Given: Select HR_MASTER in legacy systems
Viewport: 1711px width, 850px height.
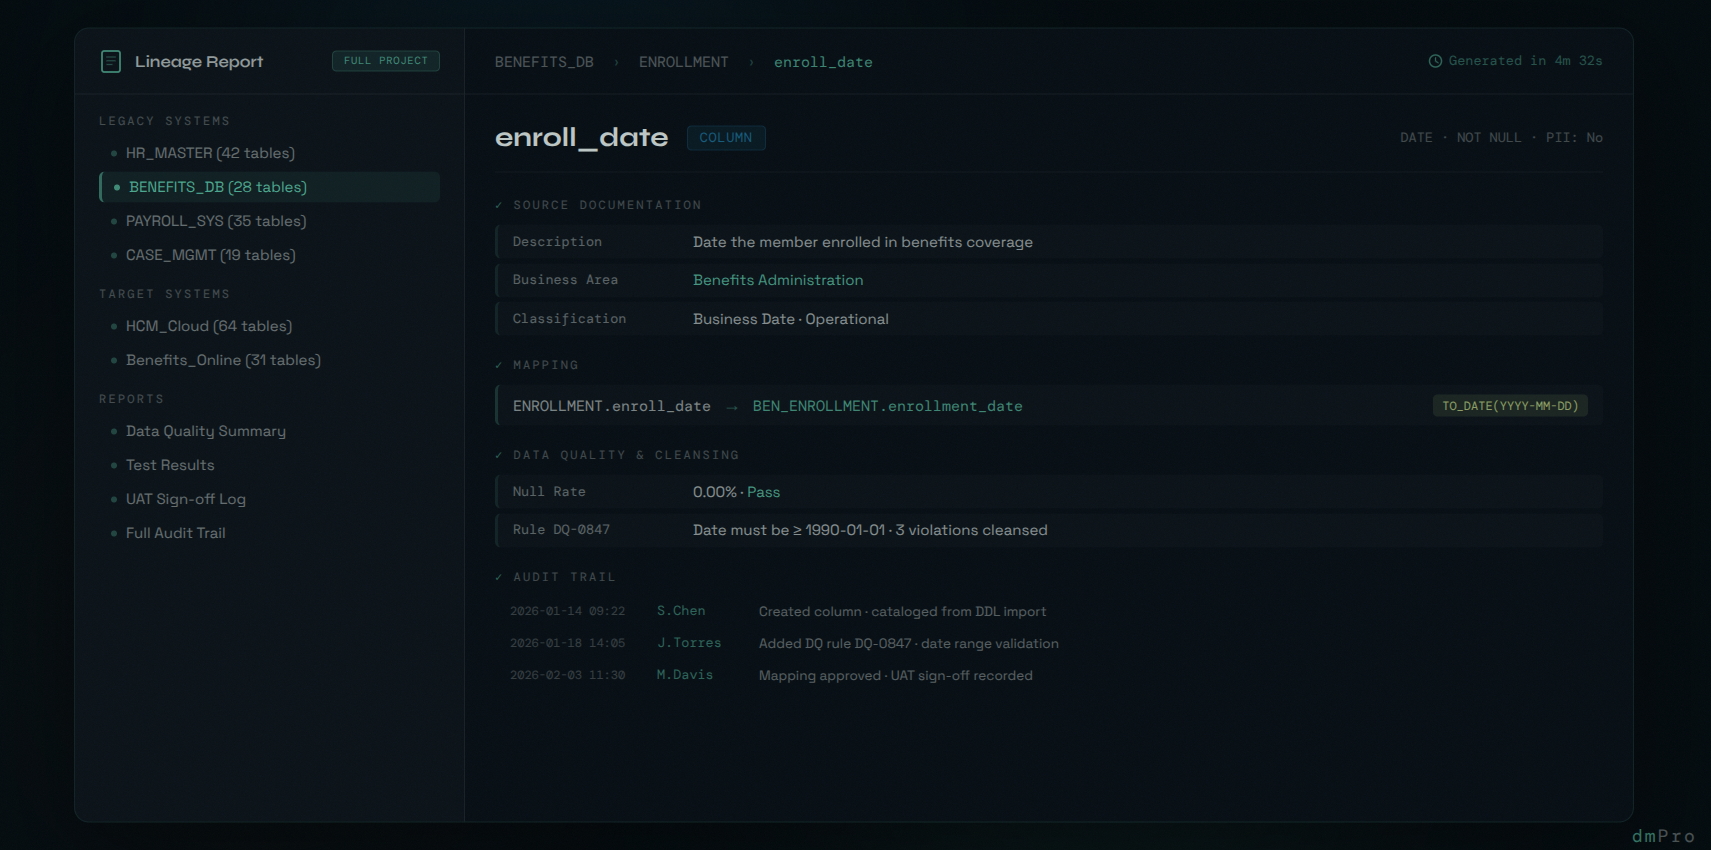Looking at the screenshot, I should tap(210, 153).
